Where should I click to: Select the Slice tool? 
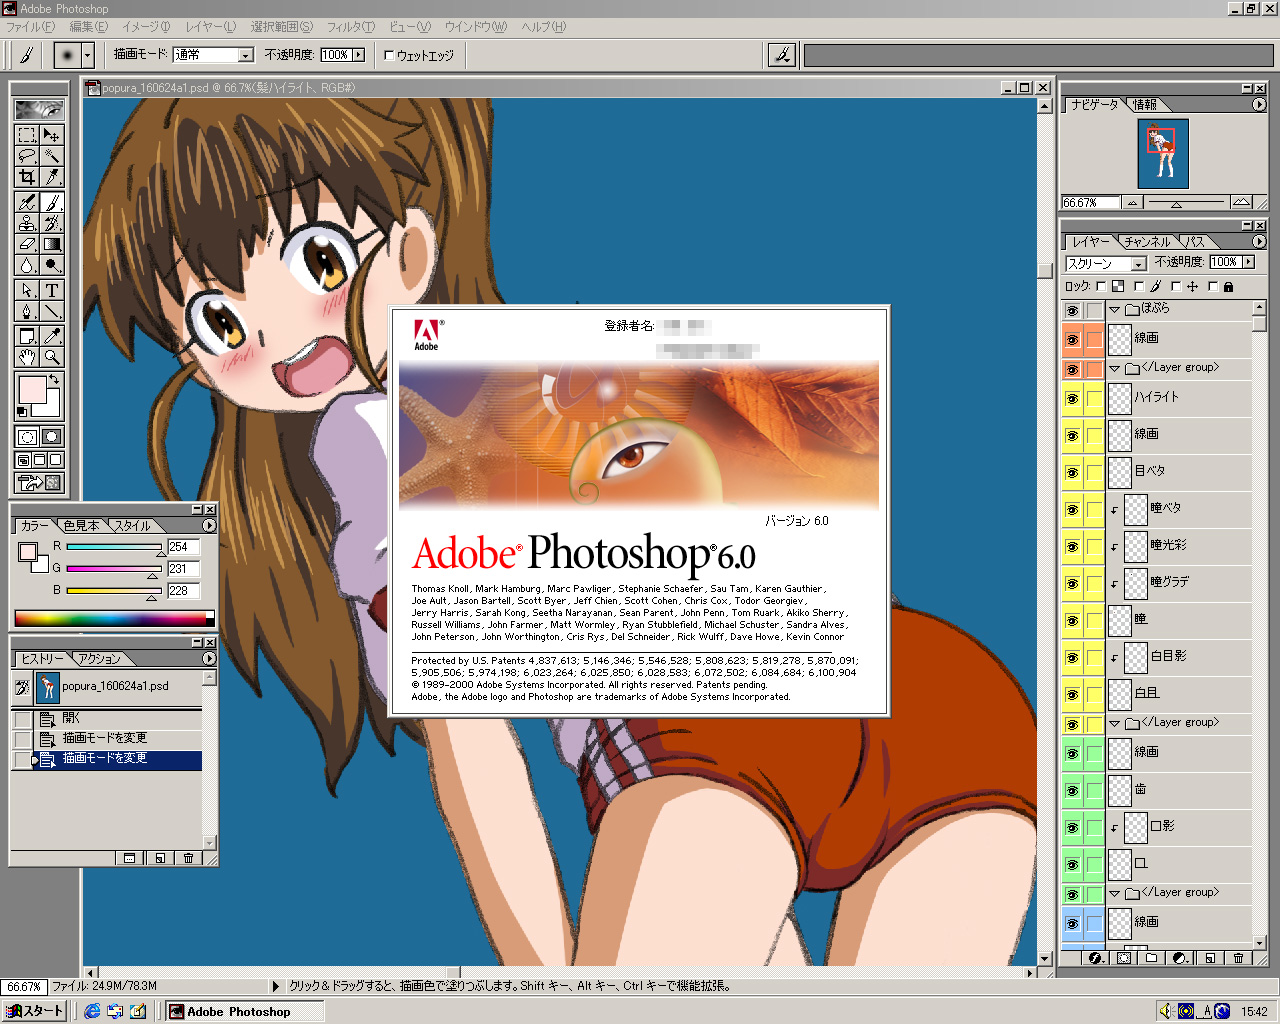click(x=52, y=177)
